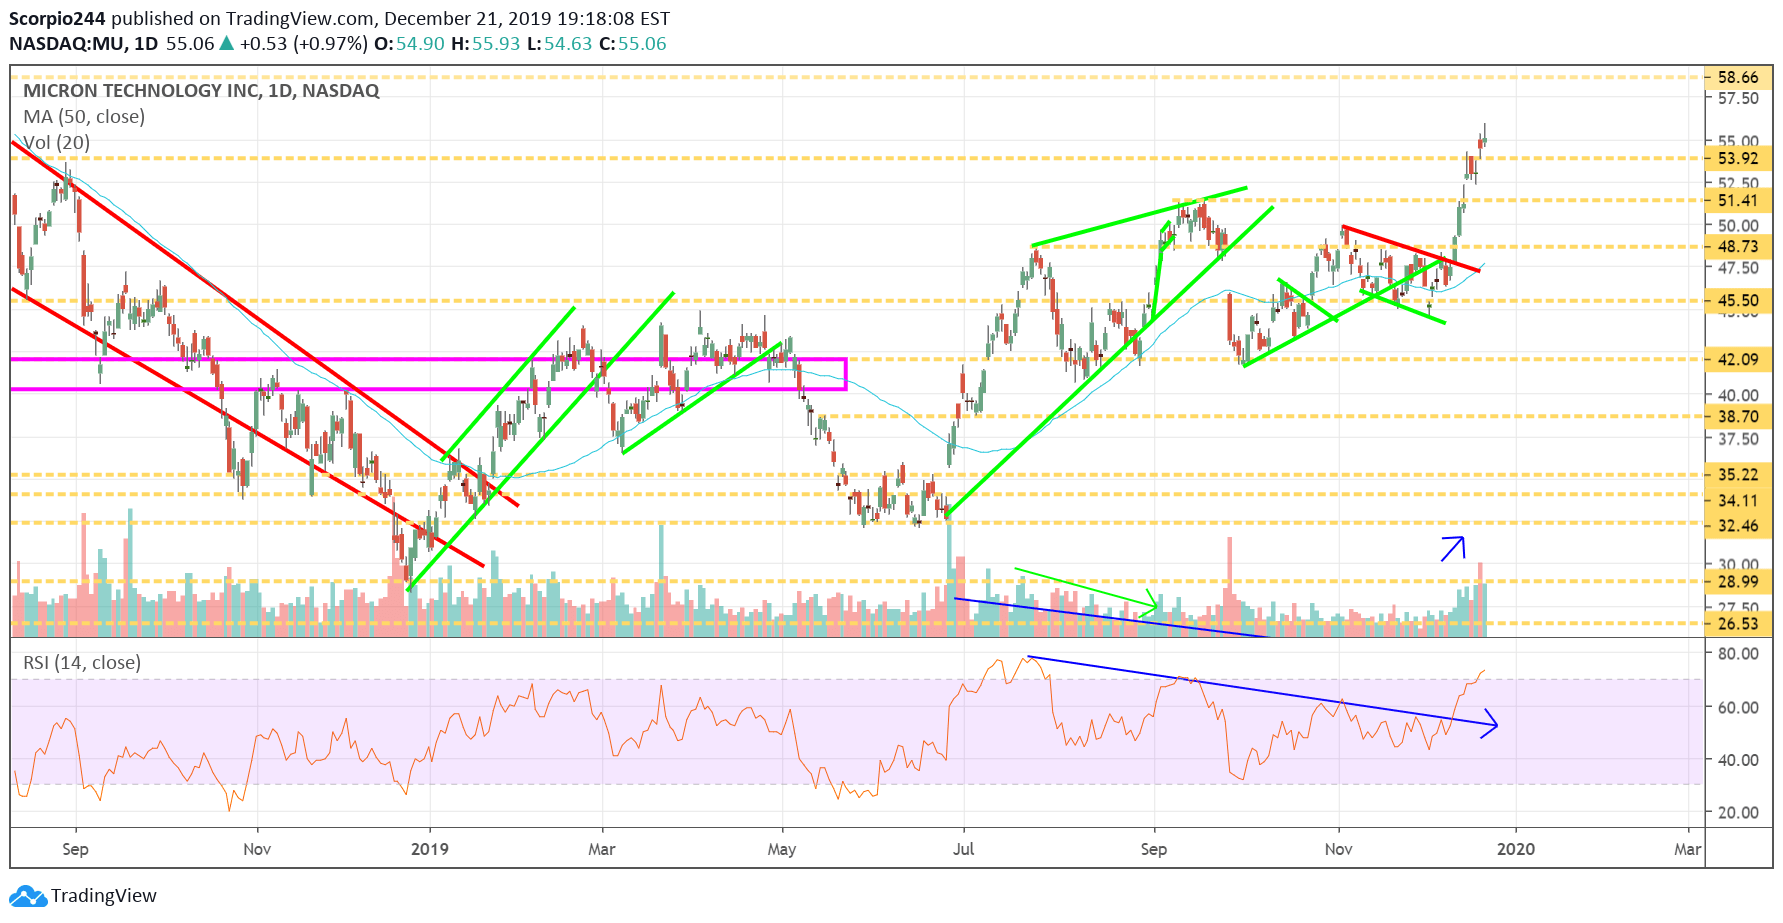Screen dimensions: 1783x923
Task: Click the 32.46 price level label
Action: (1738, 525)
